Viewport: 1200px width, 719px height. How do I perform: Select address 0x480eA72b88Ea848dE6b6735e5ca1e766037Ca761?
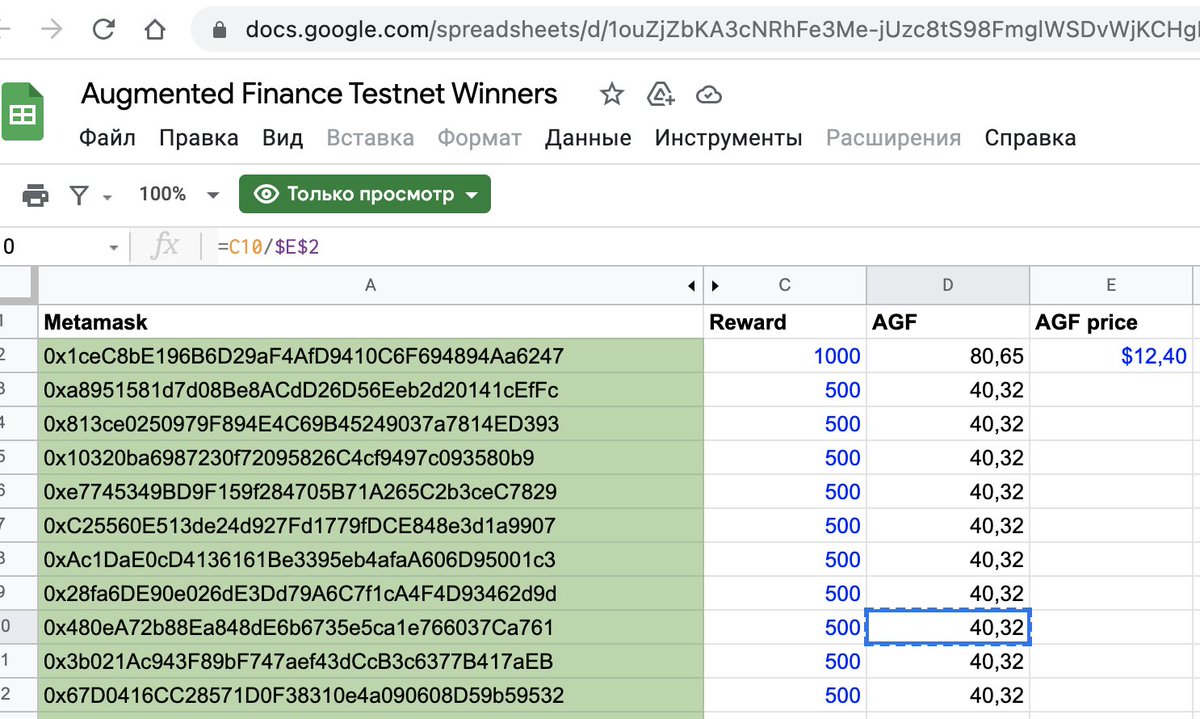[371, 628]
